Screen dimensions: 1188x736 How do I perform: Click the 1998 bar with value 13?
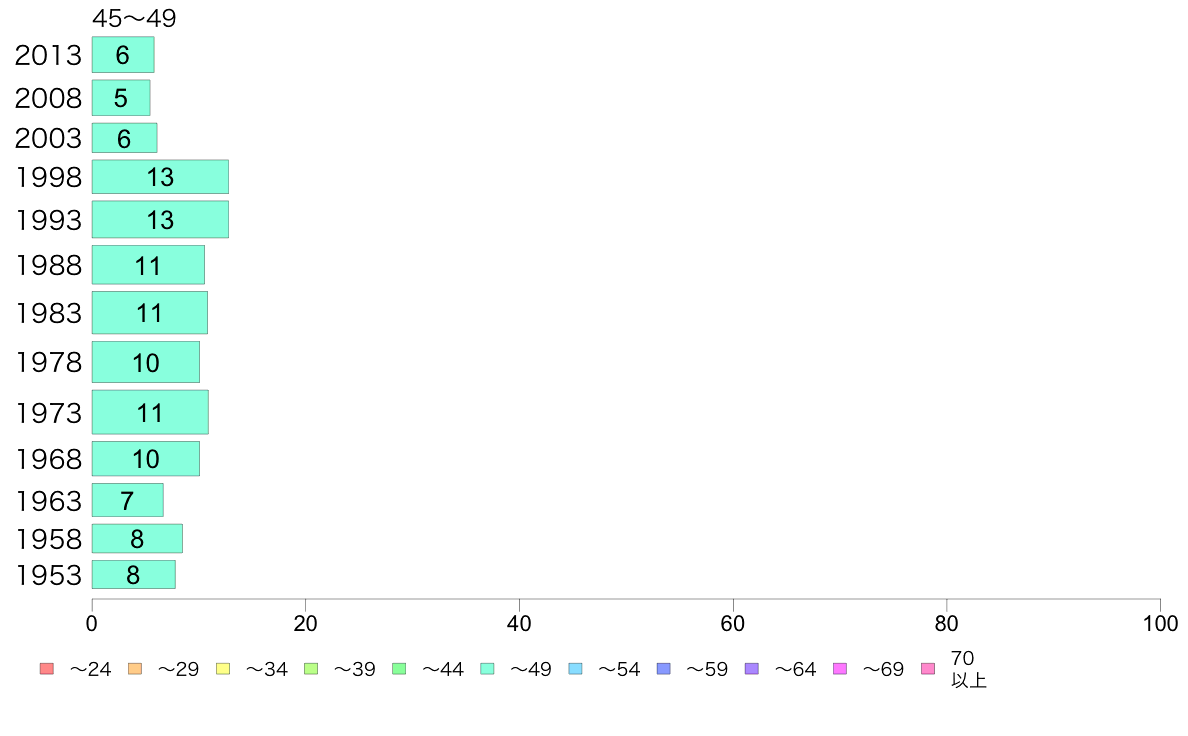[161, 177]
